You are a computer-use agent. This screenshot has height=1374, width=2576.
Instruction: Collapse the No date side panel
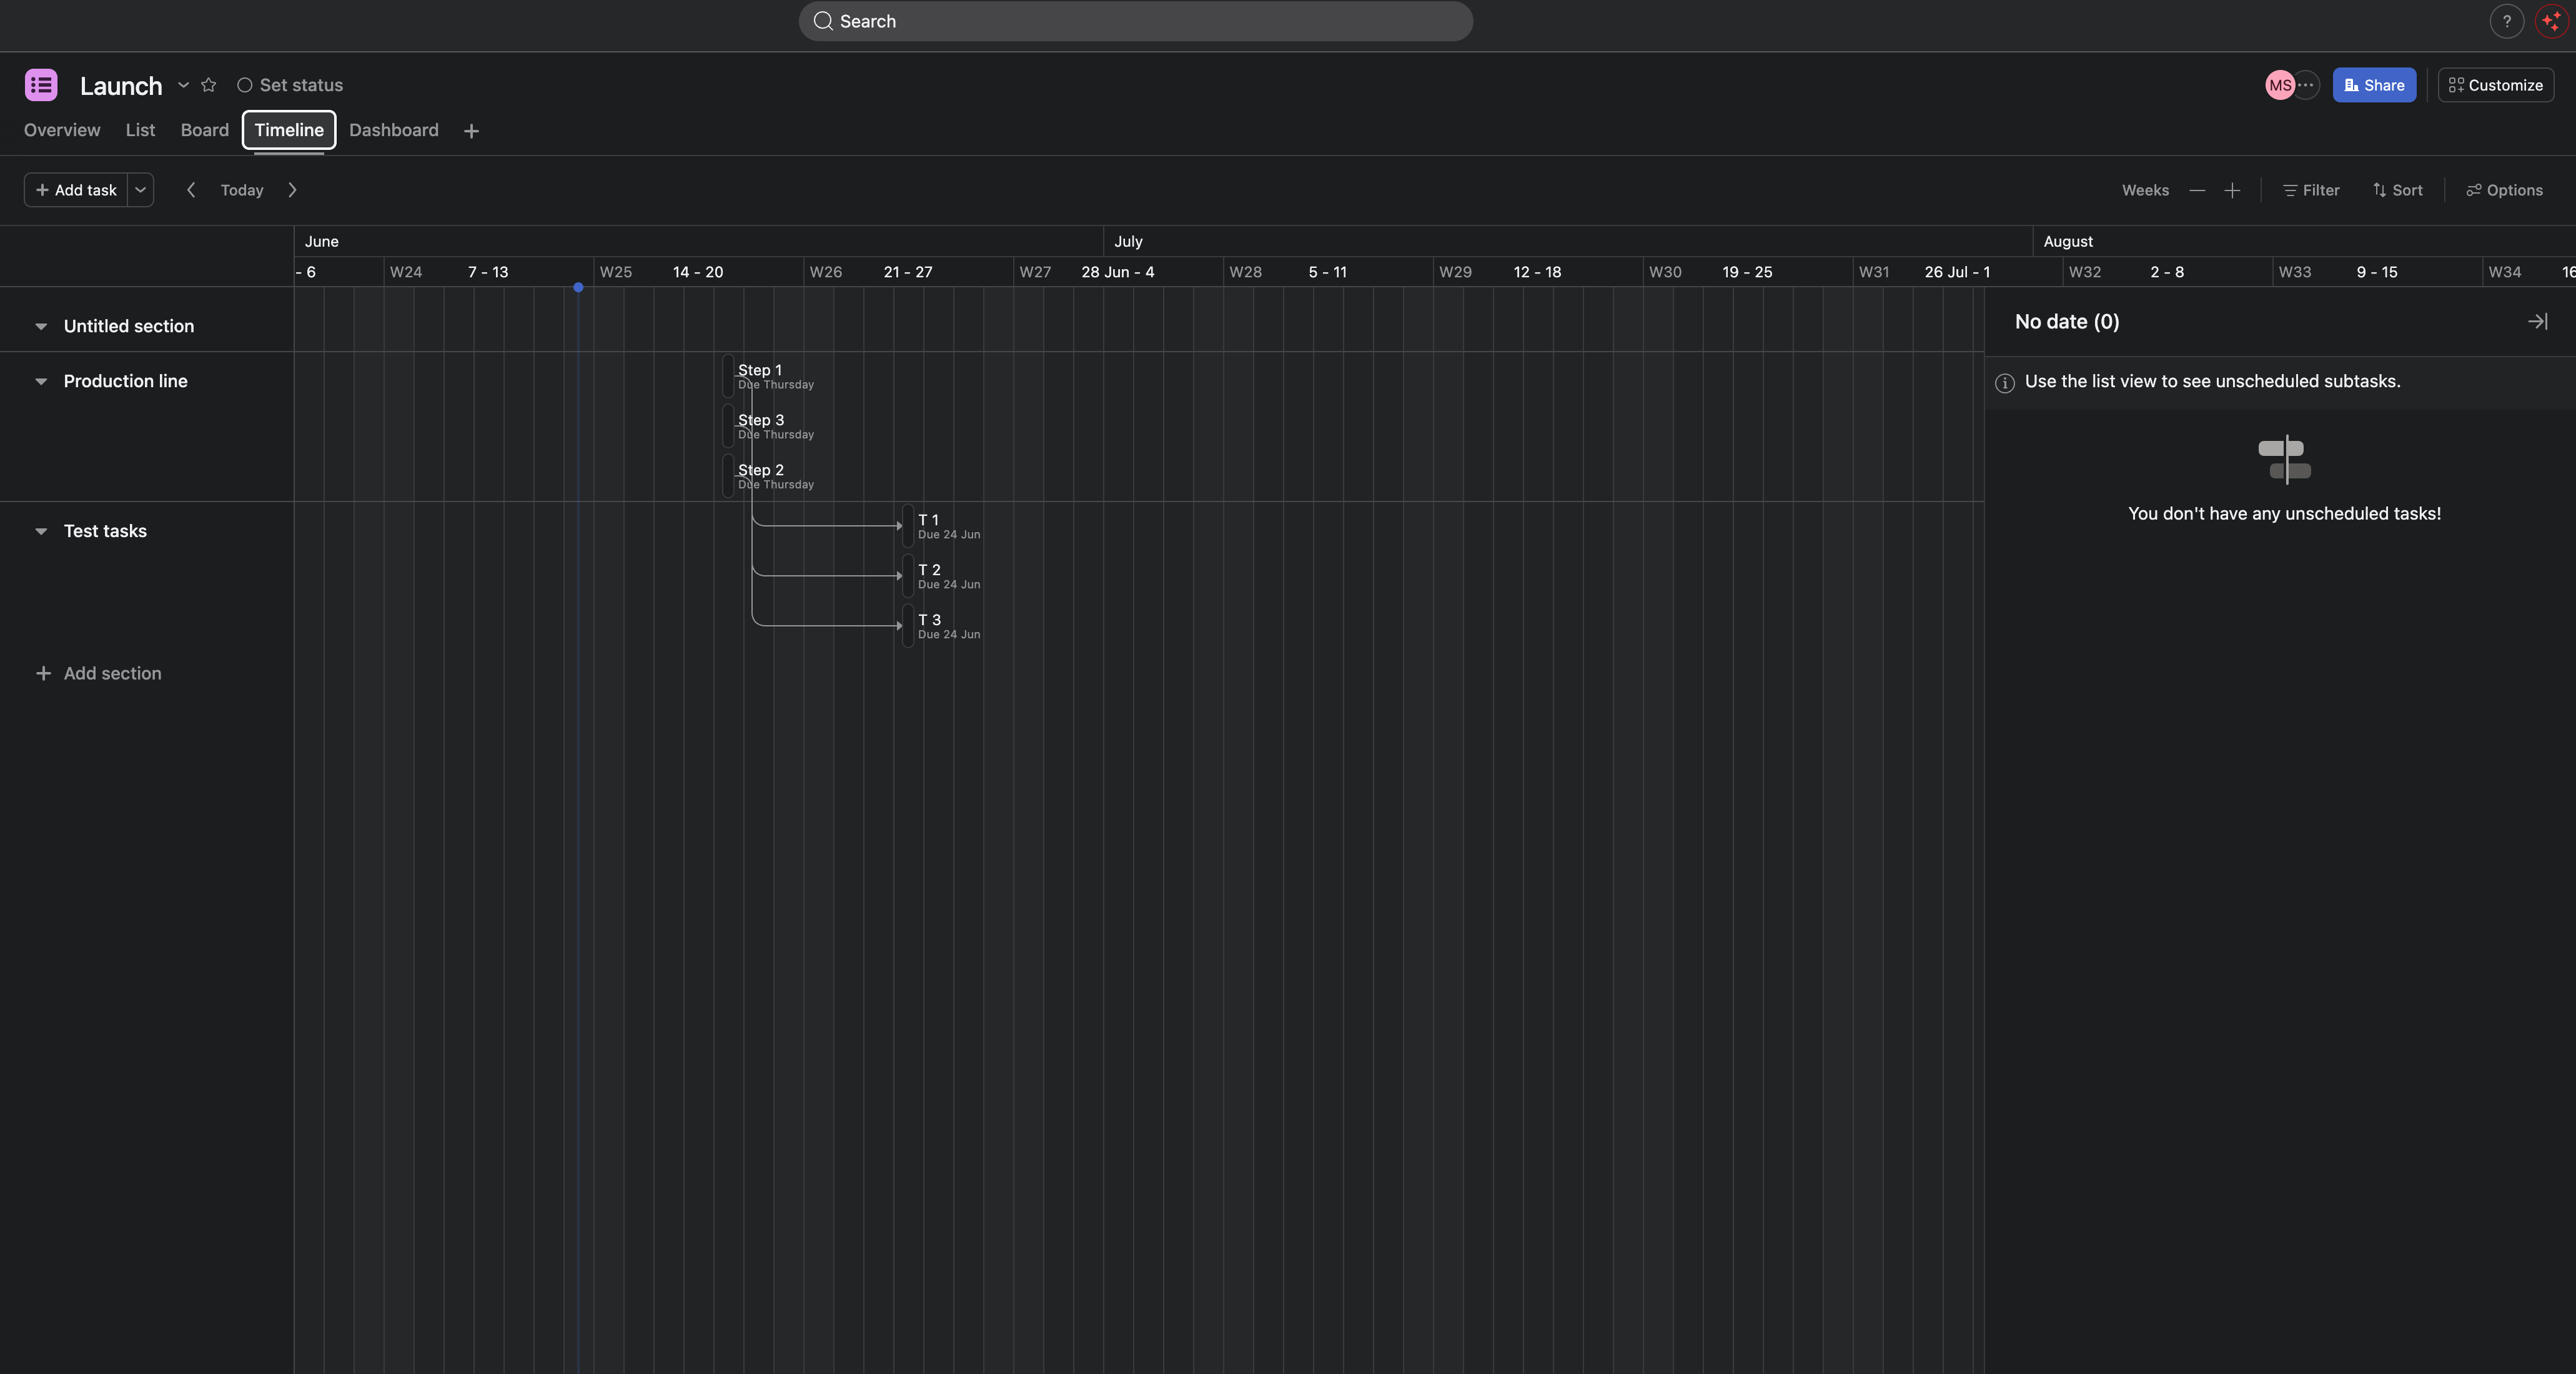2537,321
